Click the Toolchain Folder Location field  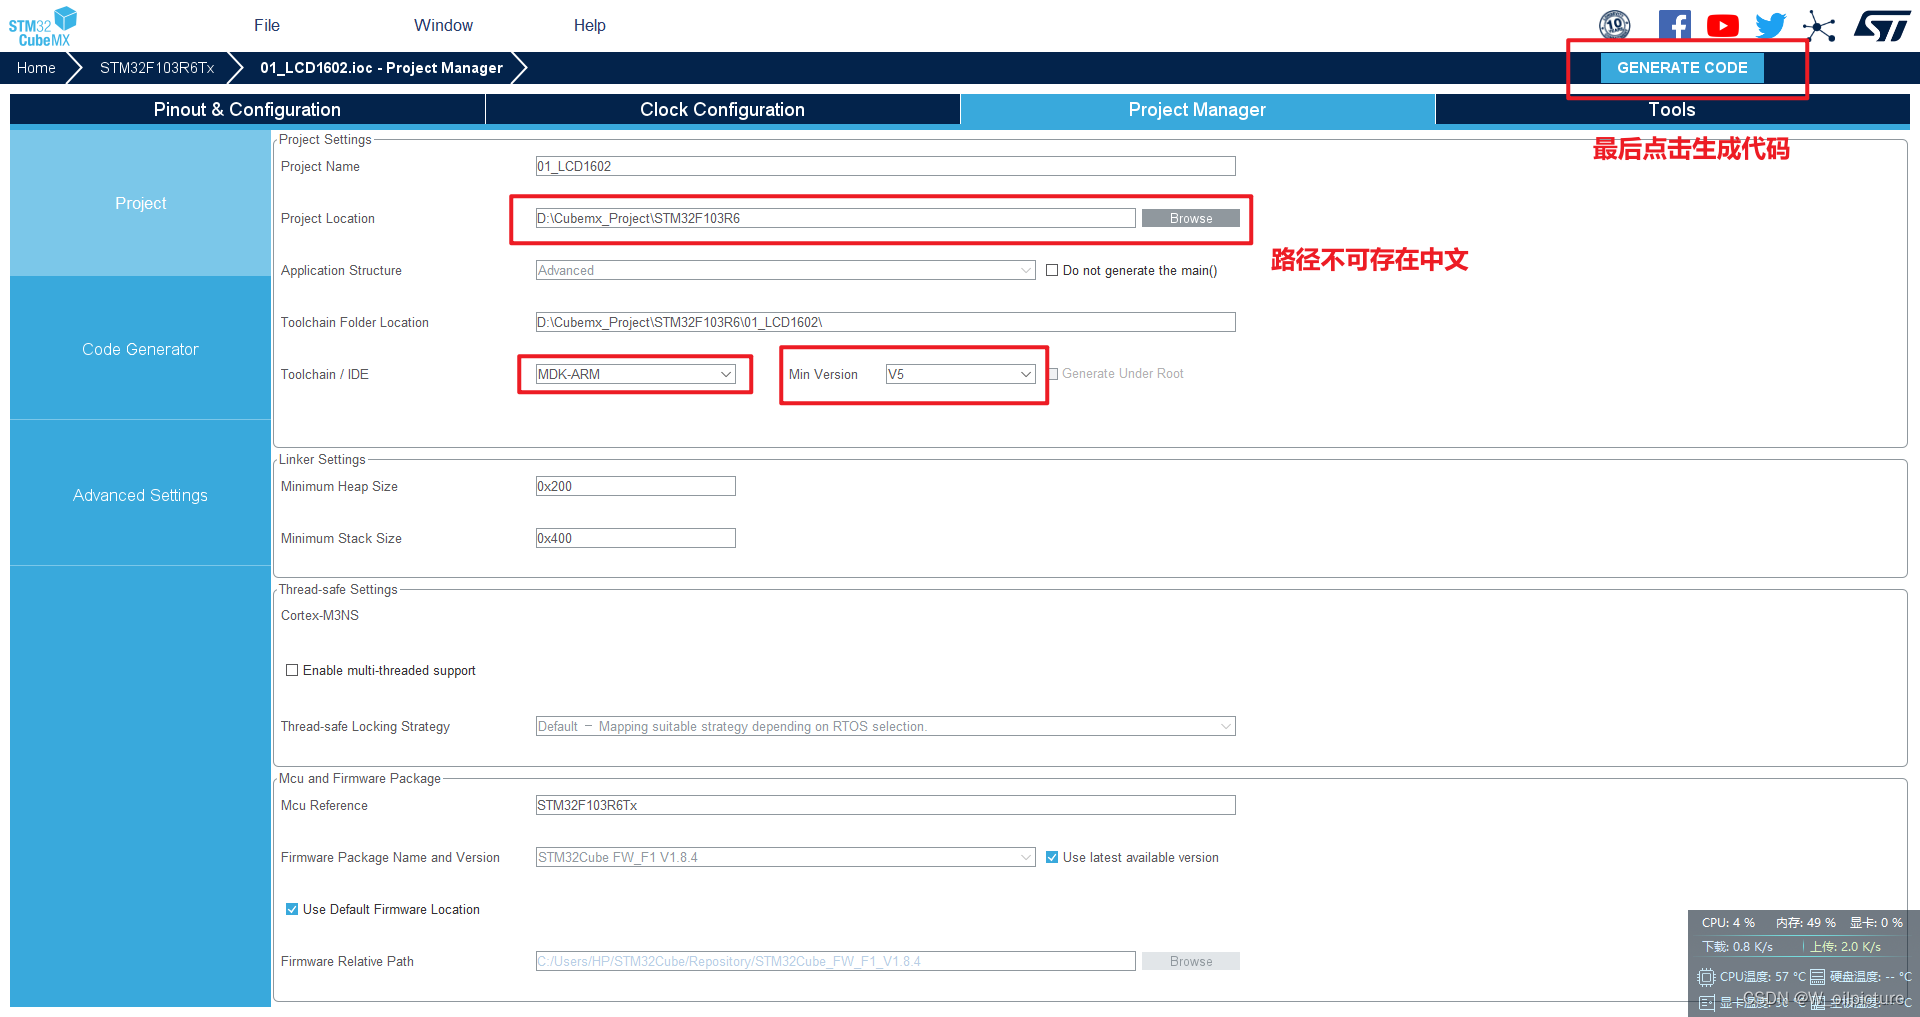pos(885,322)
